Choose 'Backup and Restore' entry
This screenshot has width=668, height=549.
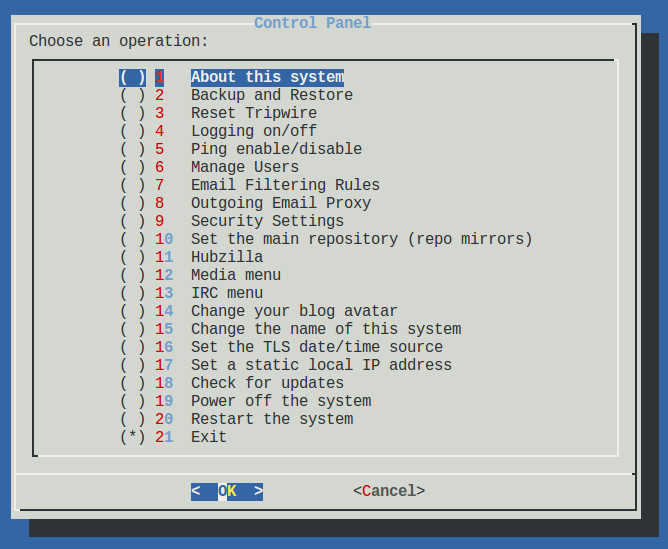pyautogui.click(x=272, y=95)
